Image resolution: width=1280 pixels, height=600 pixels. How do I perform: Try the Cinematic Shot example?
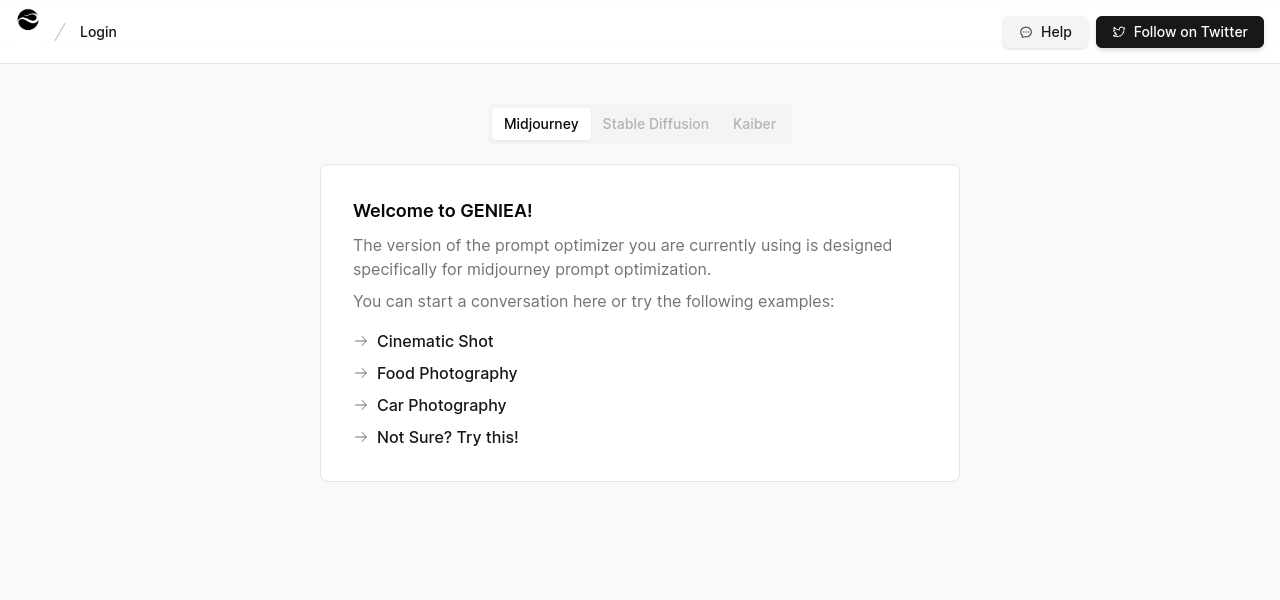435,341
